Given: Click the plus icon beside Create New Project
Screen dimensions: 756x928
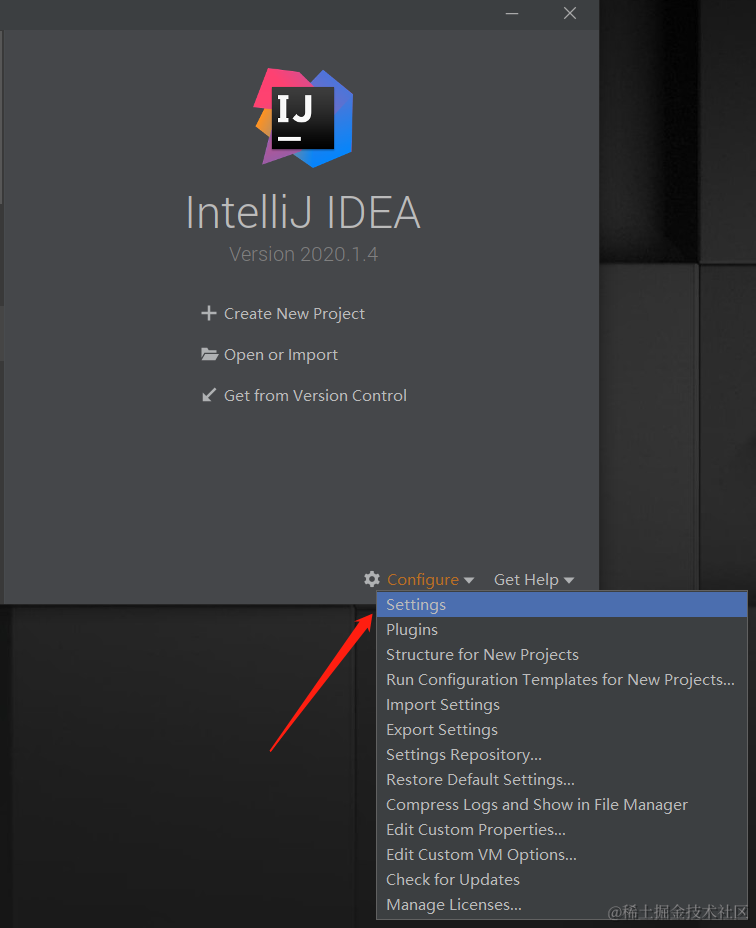Looking at the screenshot, I should click(x=208, y=313).
